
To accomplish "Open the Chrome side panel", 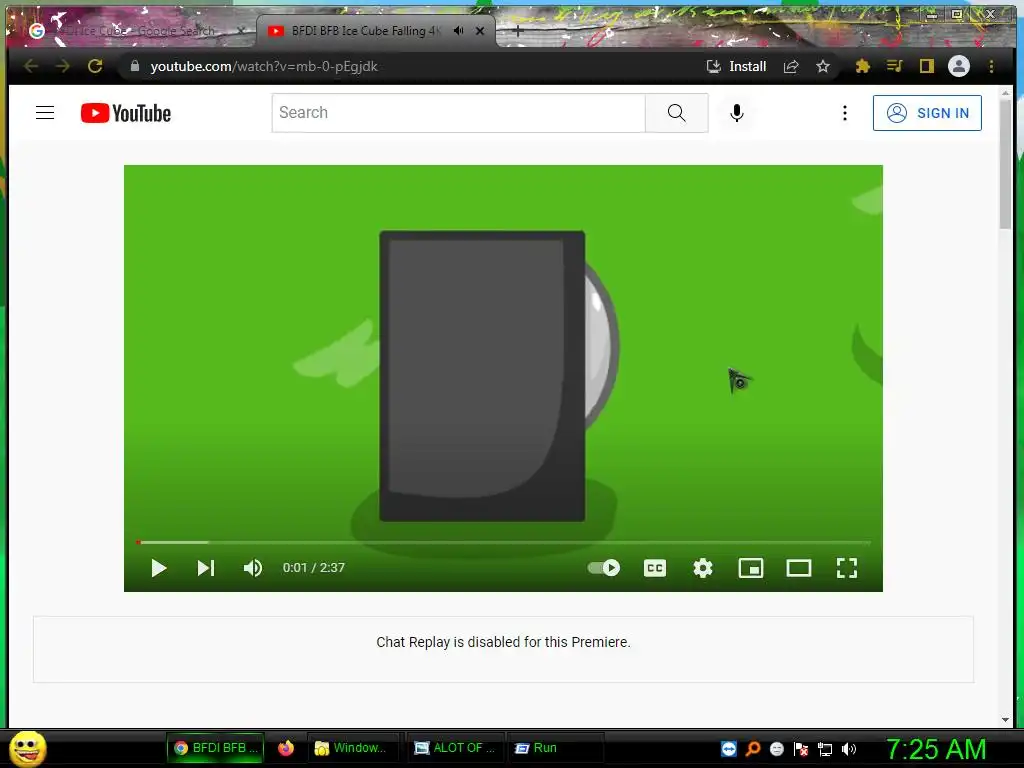I will click(927, 66).
